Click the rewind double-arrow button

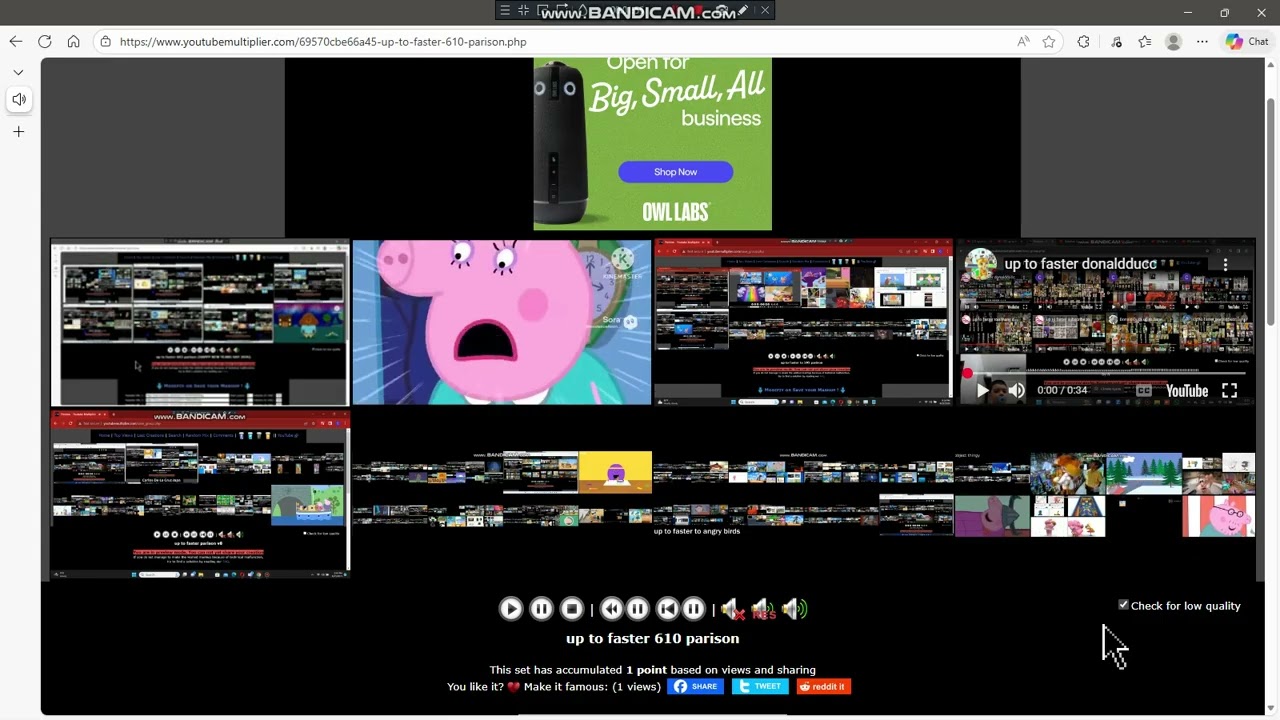[611, 609]
